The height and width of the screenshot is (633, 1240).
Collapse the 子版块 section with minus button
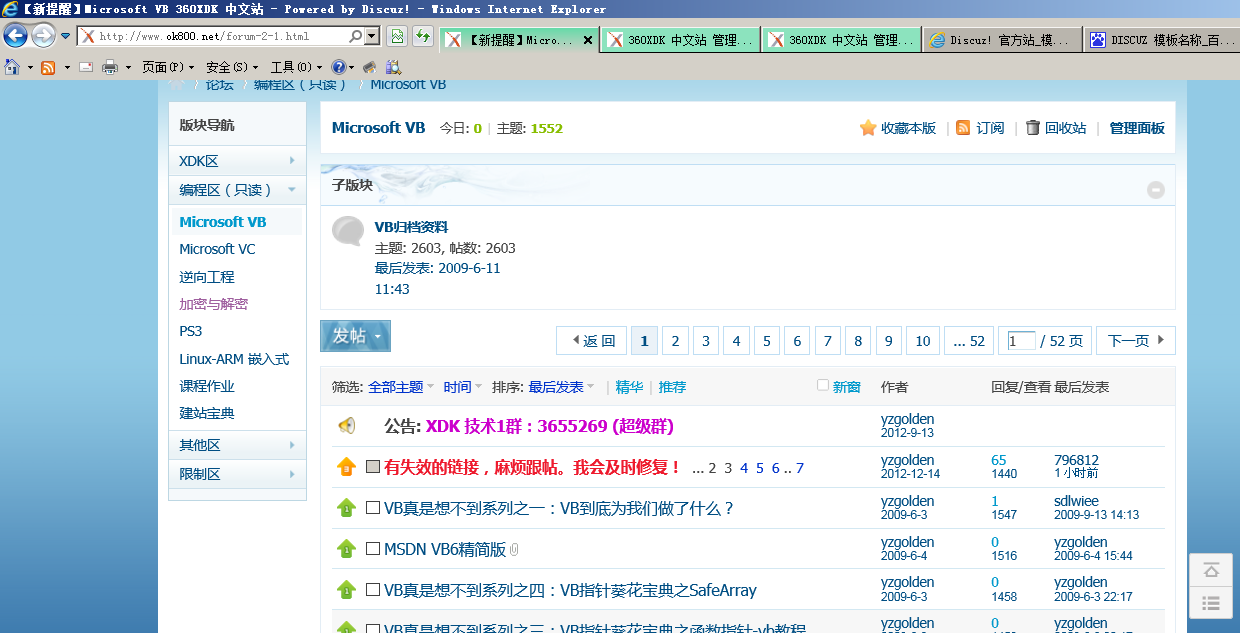1155,189
